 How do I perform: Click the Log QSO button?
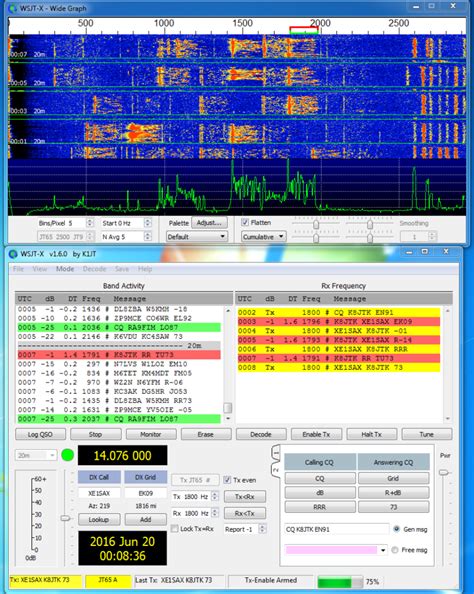[x=41, y=435]
